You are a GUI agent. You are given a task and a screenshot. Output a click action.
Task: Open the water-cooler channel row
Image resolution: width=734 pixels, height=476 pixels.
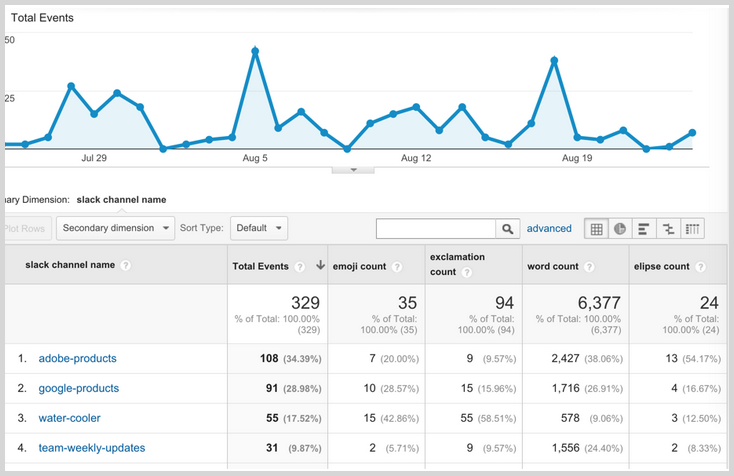[x=69, y=418]
